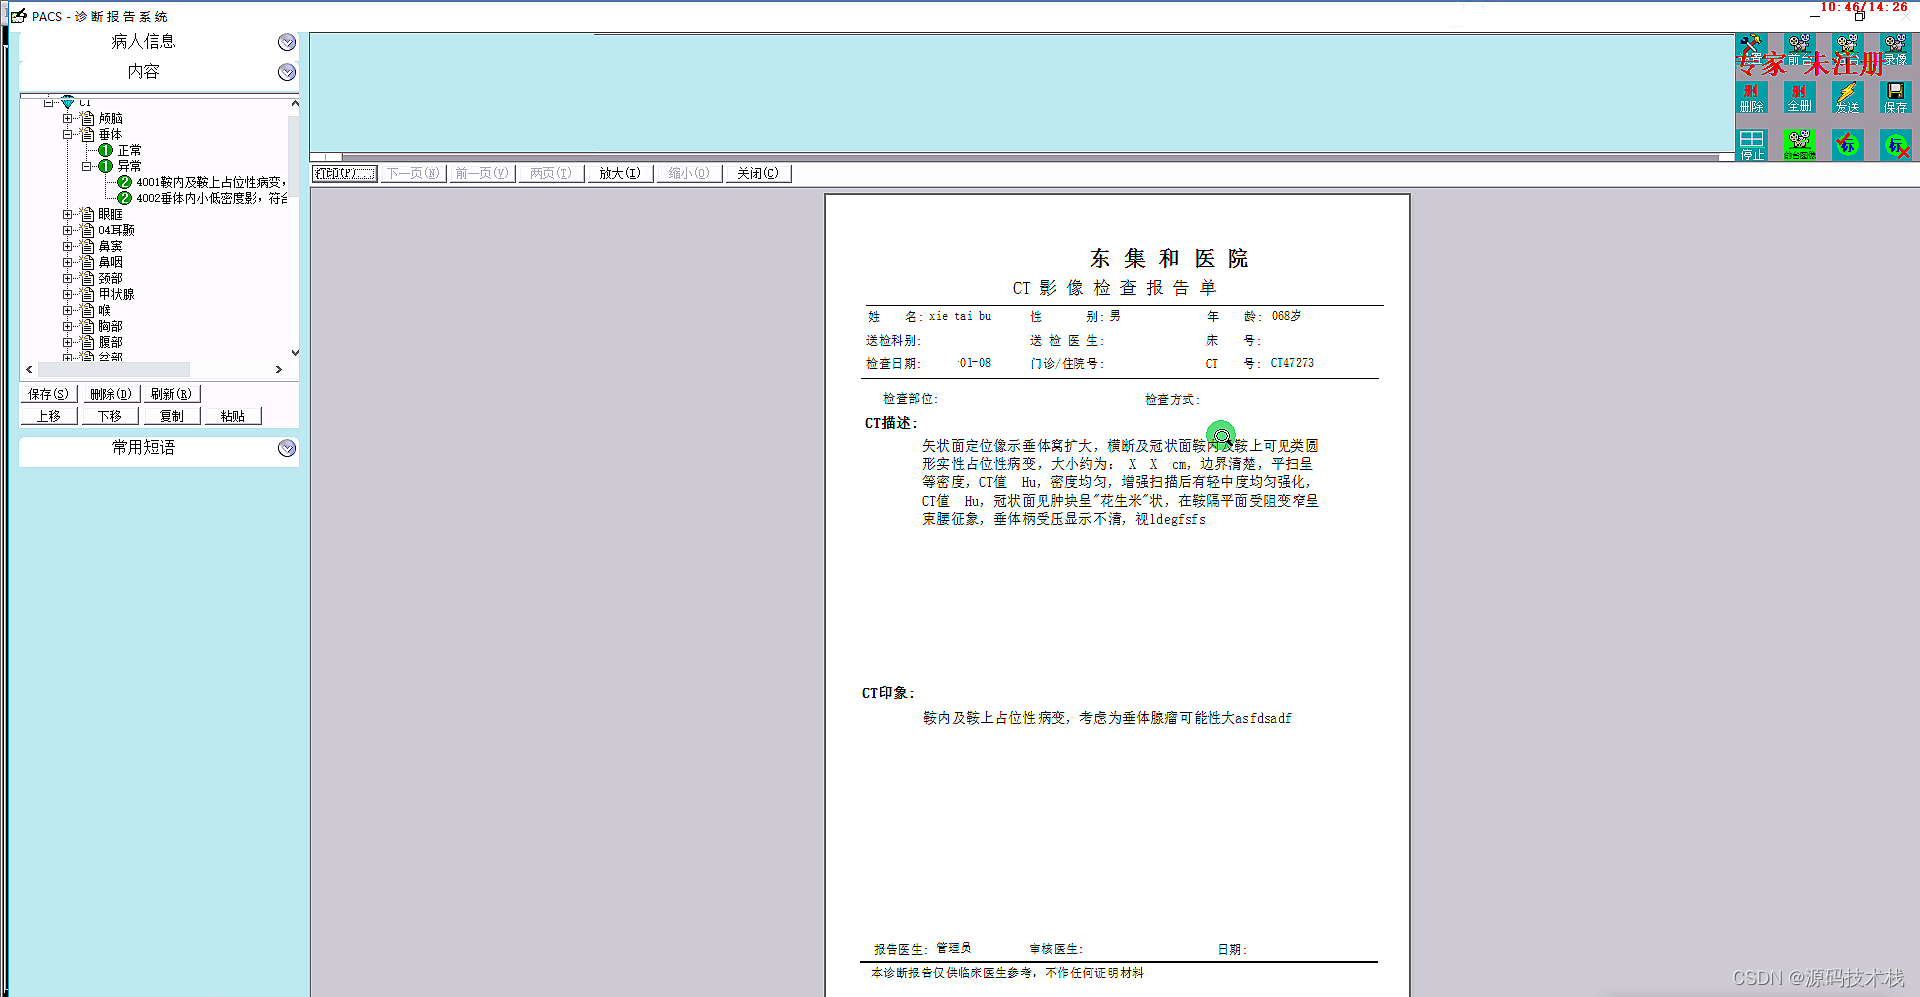Click the 关闭(C) close preview button
This screenshot has width=1920, height=997.
coord(758,173)
